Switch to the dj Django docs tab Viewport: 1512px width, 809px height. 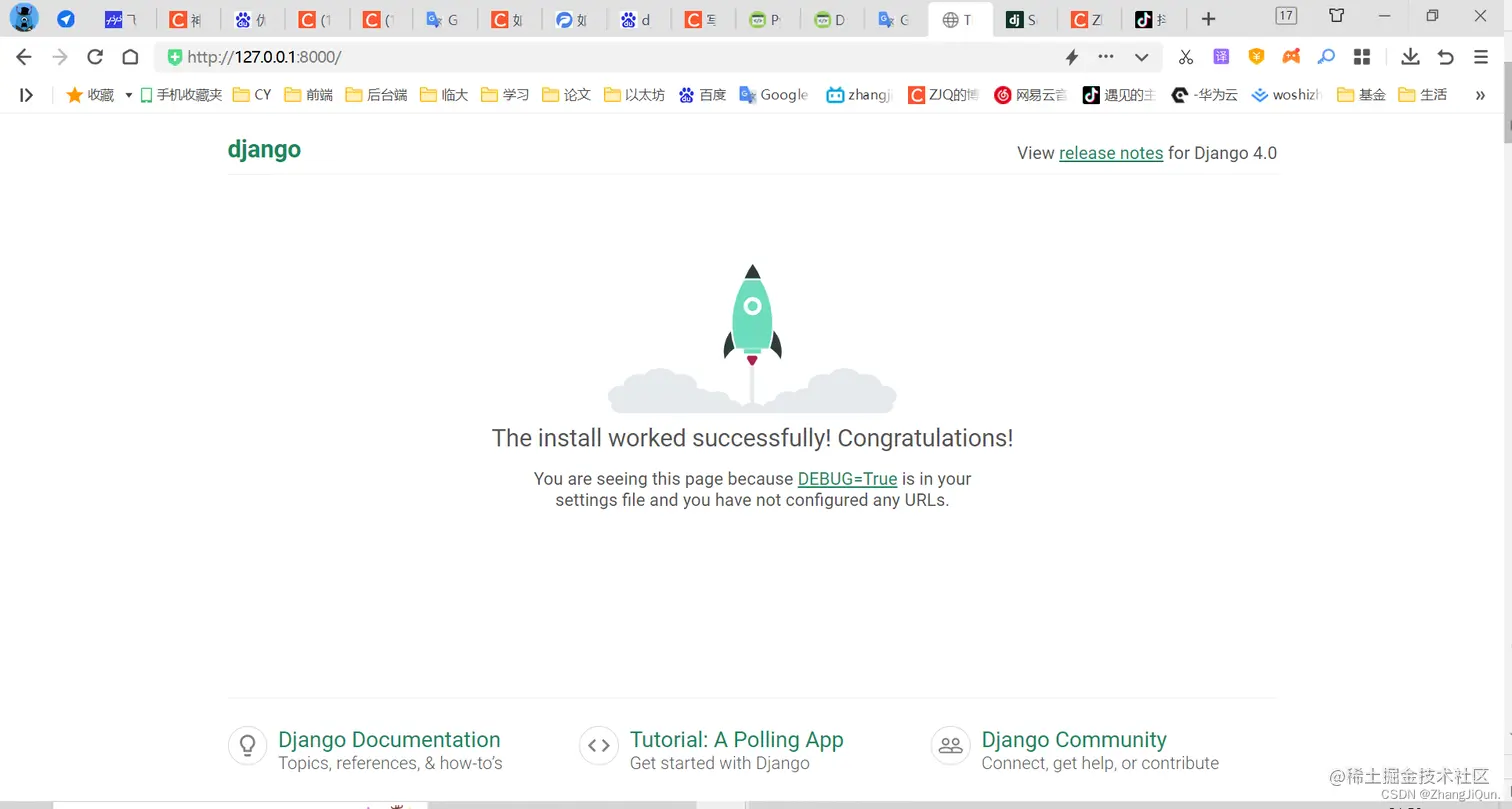click(1023, 20)
